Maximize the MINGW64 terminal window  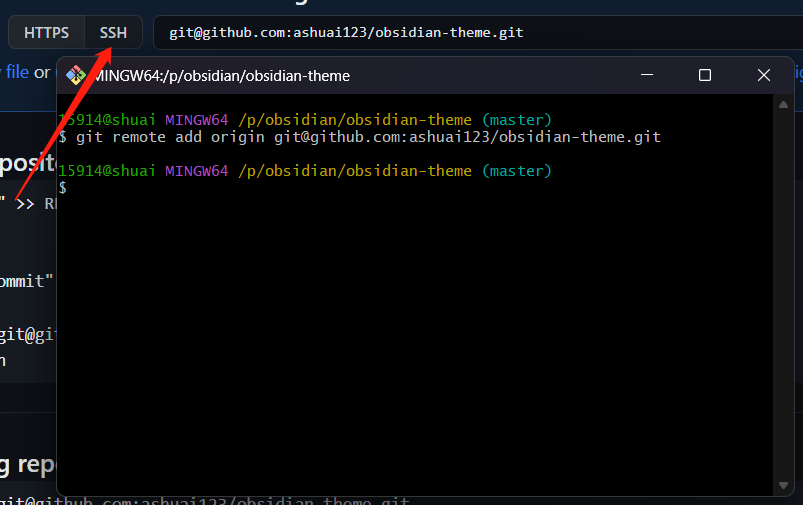704,75
